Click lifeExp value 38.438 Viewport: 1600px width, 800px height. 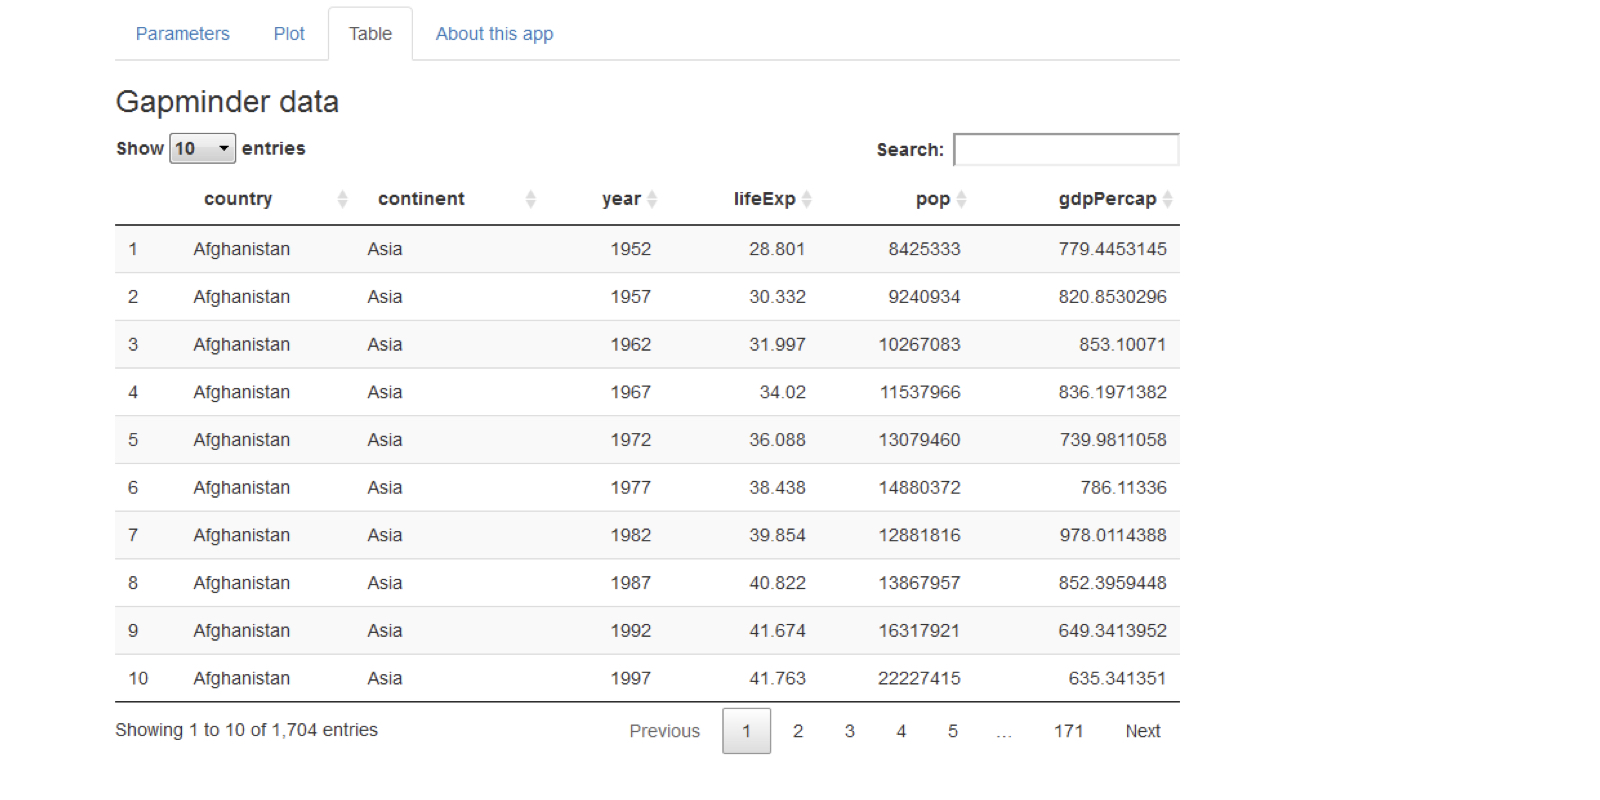click(777, 488)
